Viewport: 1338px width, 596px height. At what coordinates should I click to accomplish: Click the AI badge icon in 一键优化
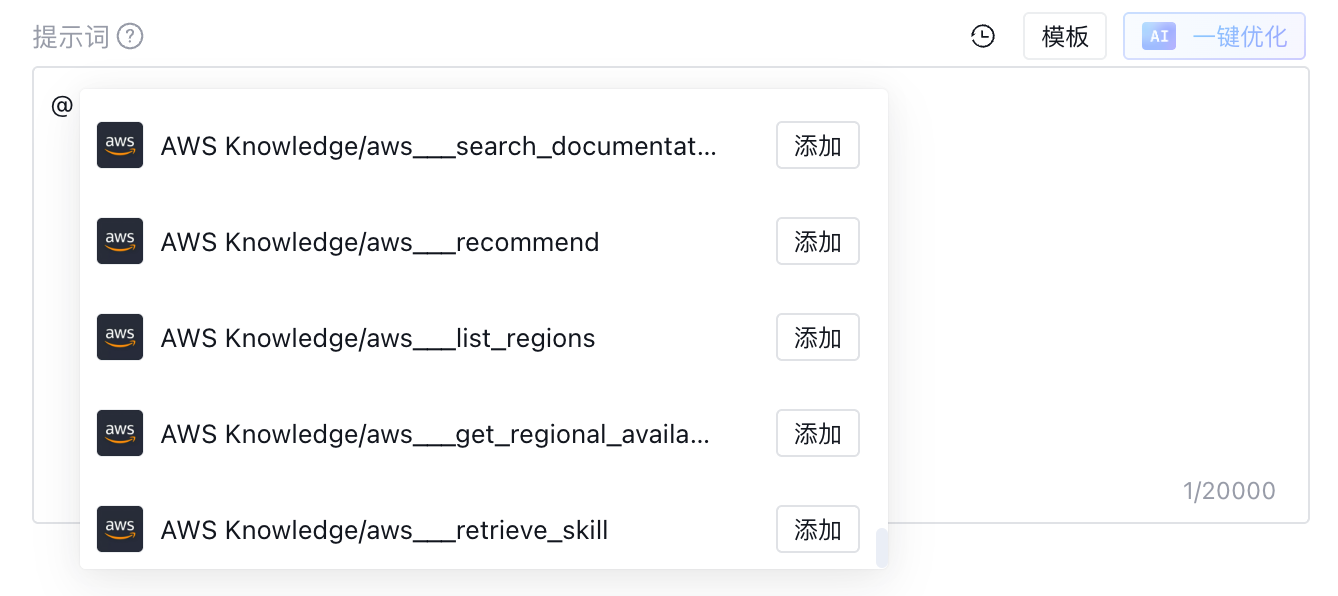(1159, 37)
